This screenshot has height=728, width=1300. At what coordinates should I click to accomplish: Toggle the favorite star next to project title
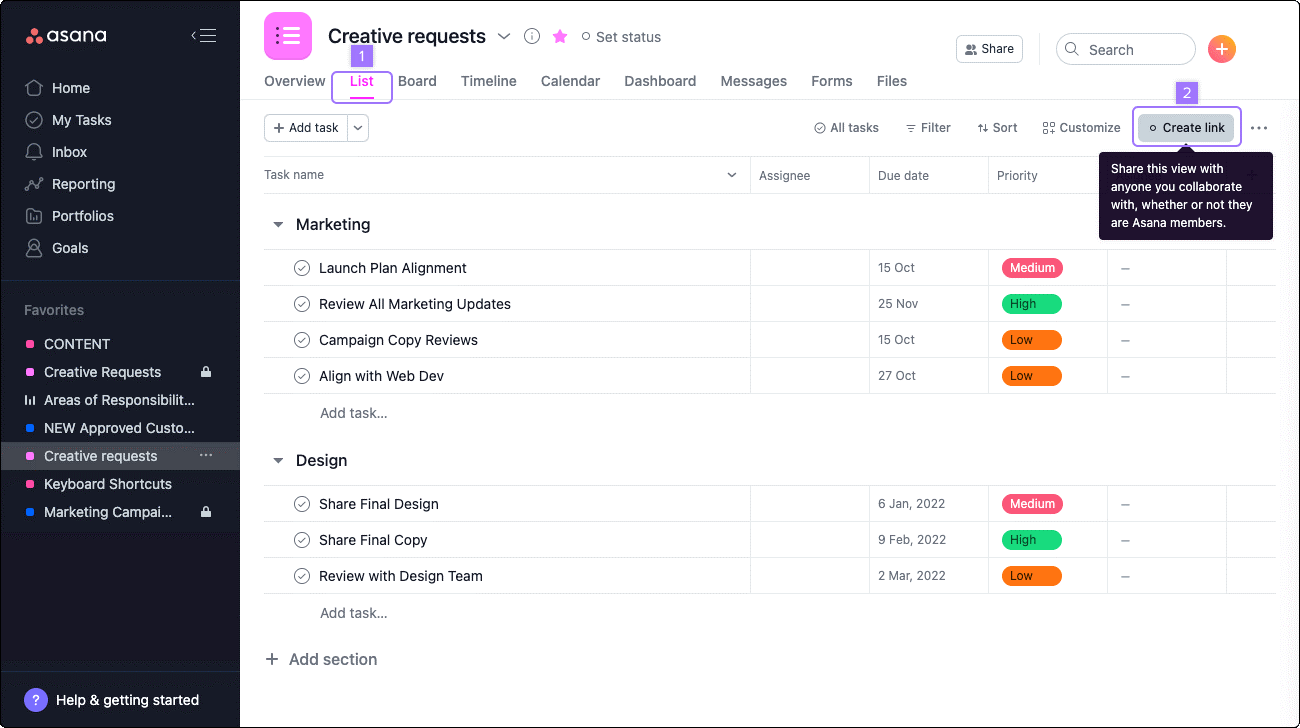(560, 36)
